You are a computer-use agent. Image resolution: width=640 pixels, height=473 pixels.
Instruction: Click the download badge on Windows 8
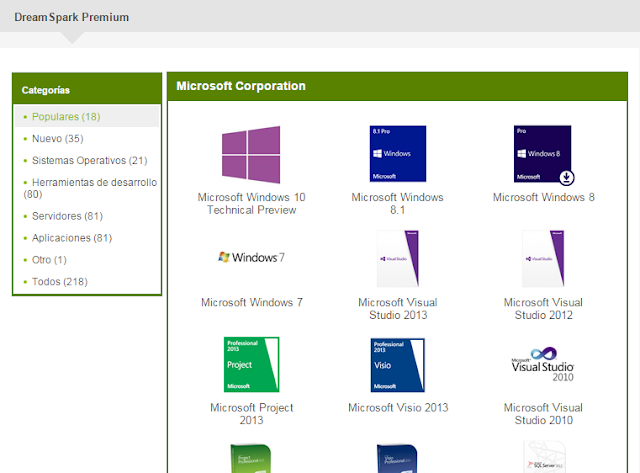coord(566,178)
